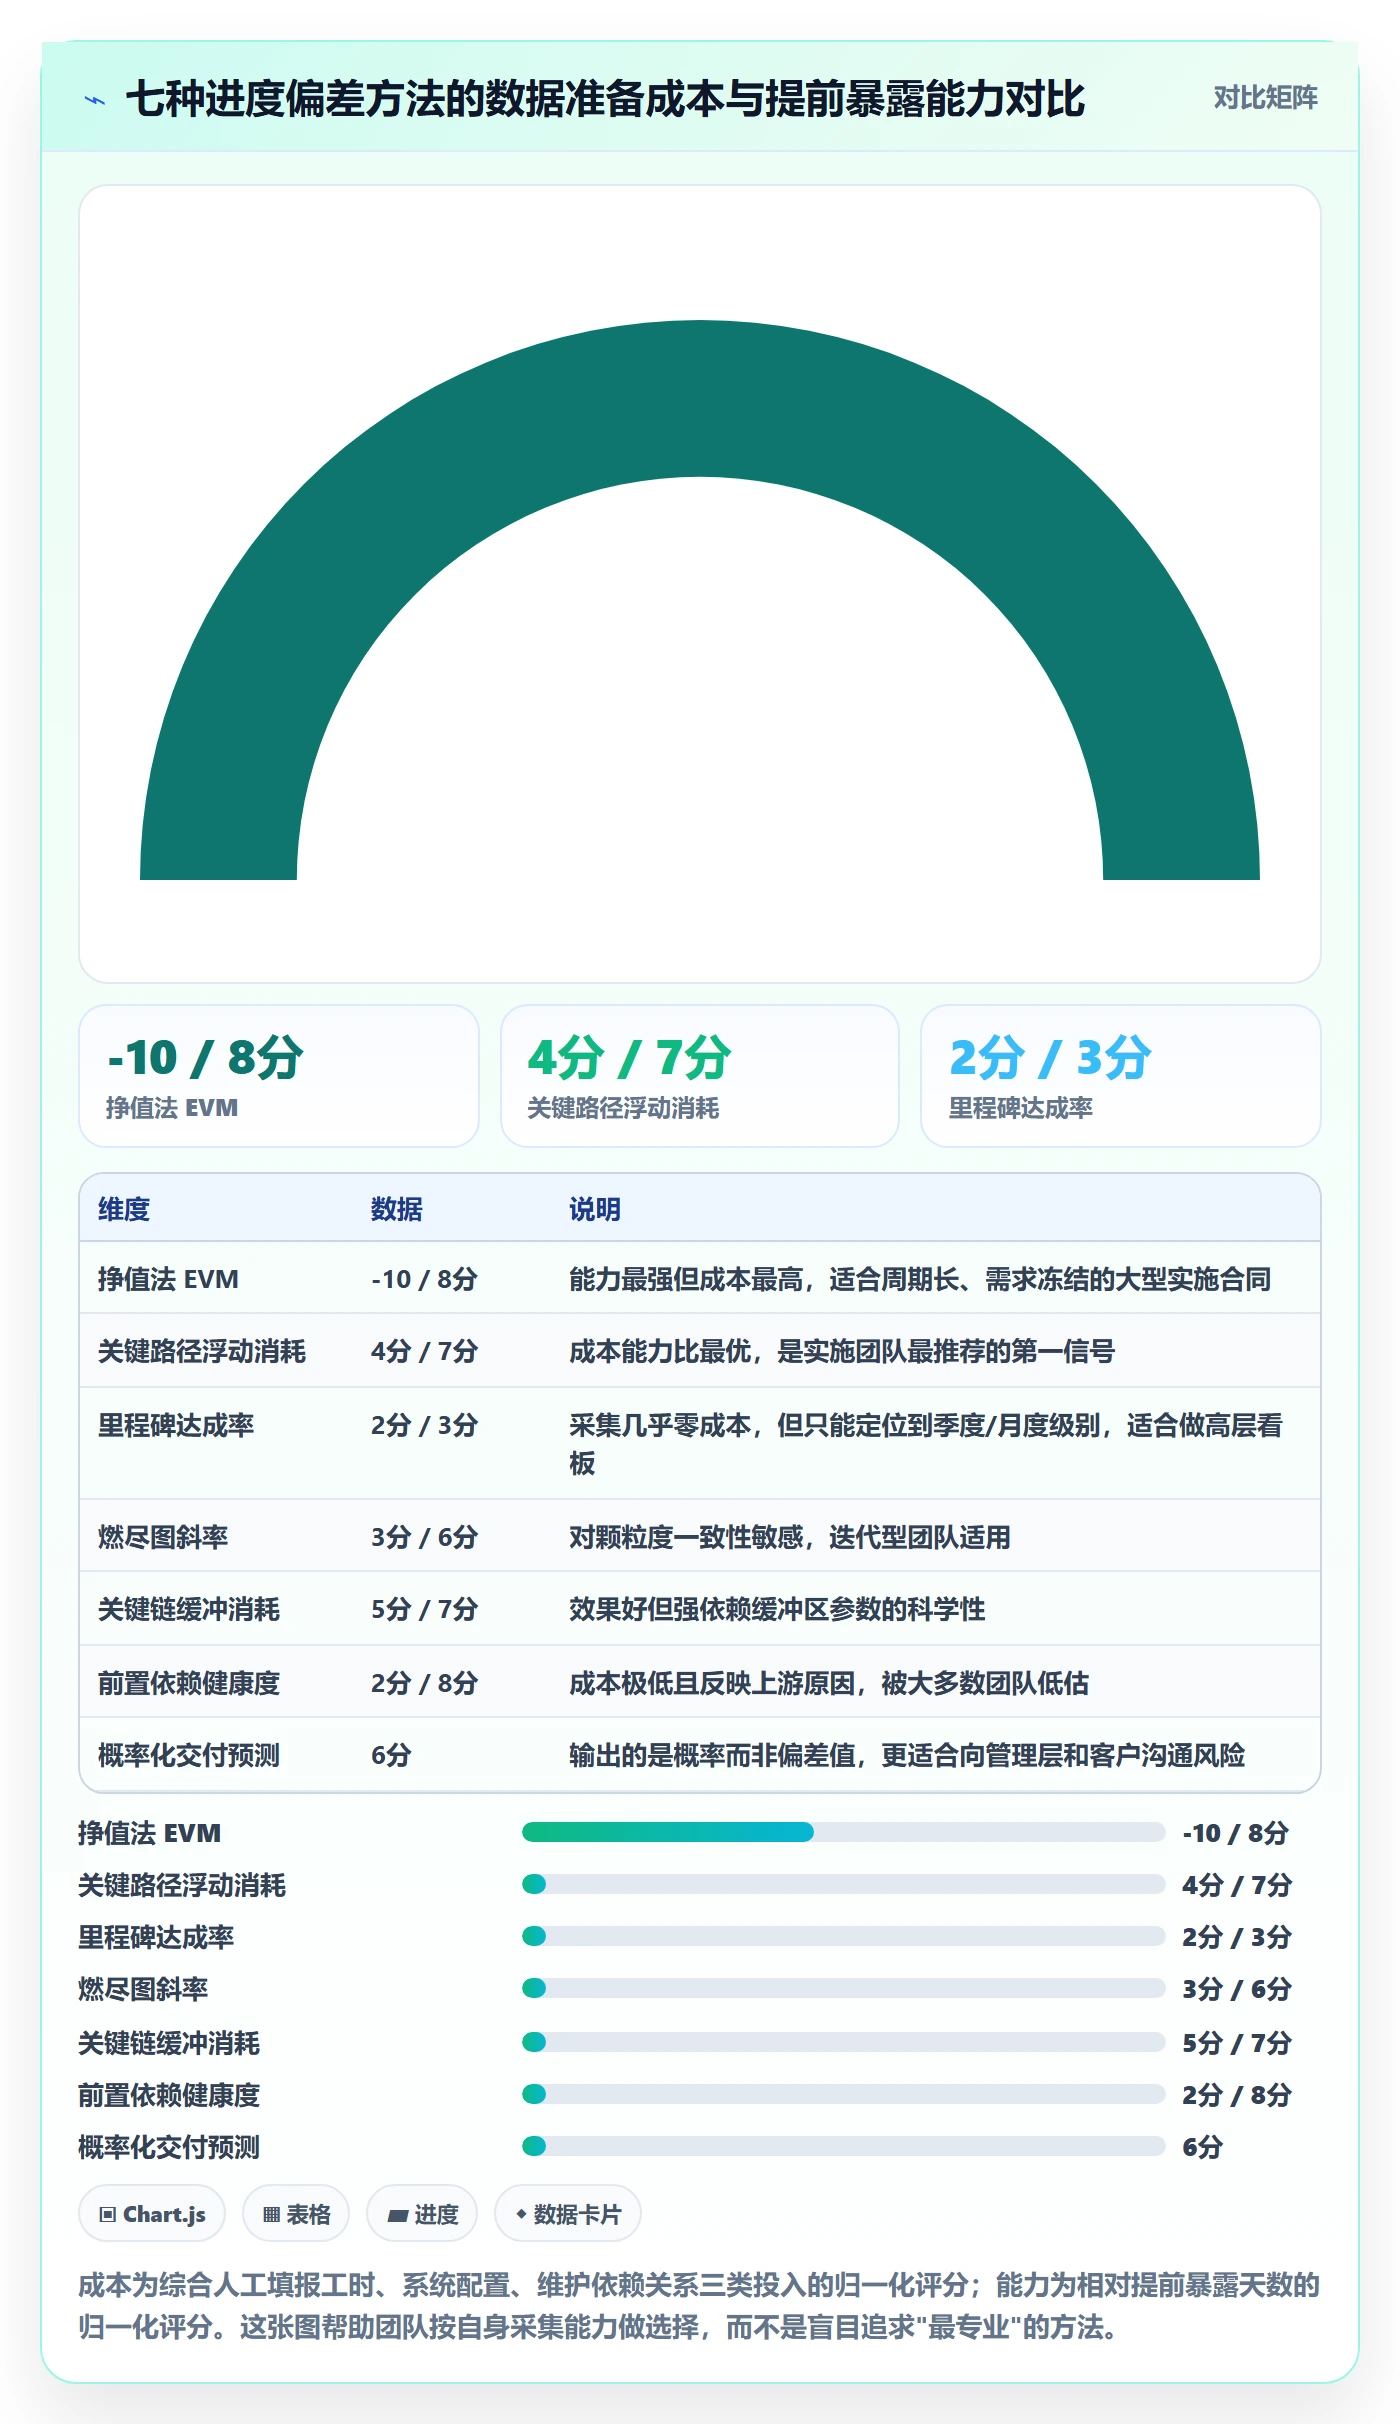The height and width of the screenshot is (2424, 1400).
Task: Click the 关键链缓冲消耗 progress bar
Action: click(x=843, y=2042)
